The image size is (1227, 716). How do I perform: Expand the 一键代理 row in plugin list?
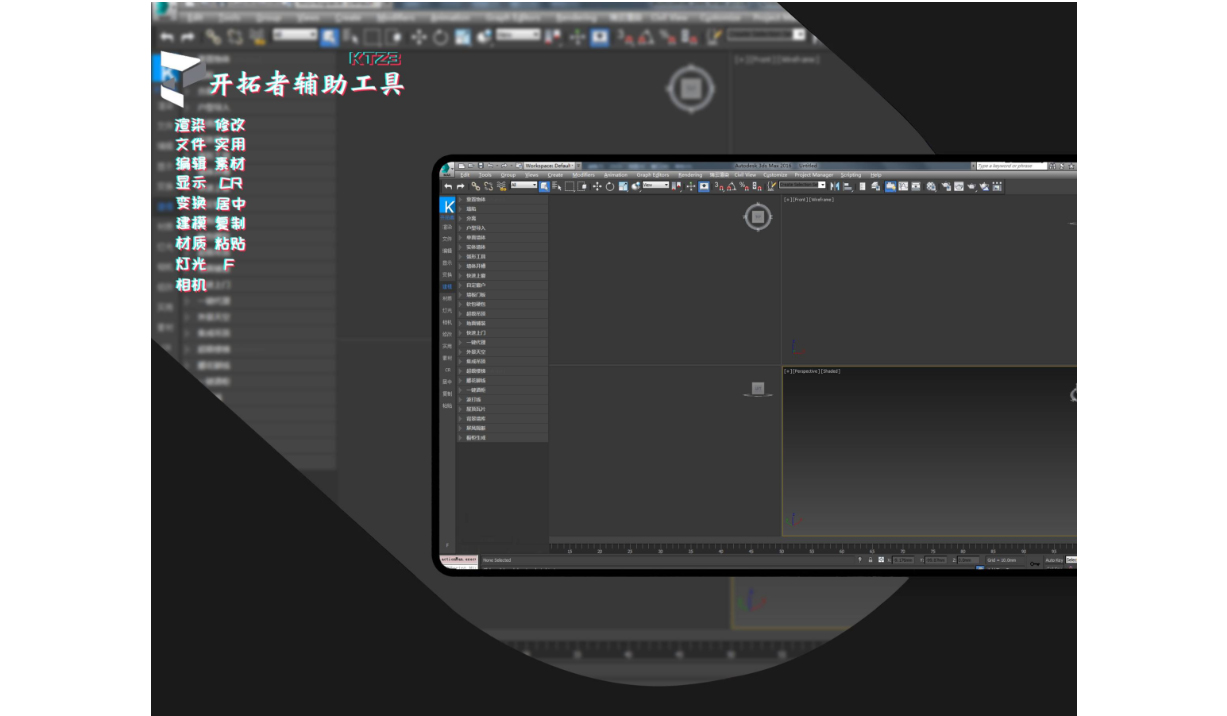tap(502, 342)
